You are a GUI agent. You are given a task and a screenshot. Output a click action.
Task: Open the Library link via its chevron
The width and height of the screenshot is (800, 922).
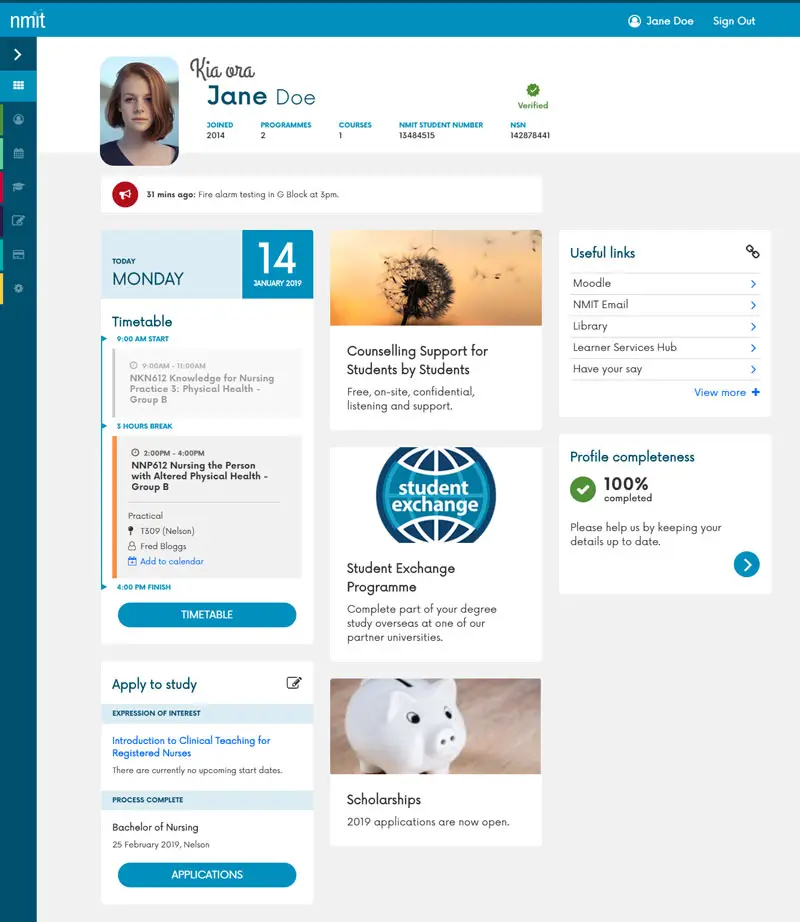755,326
